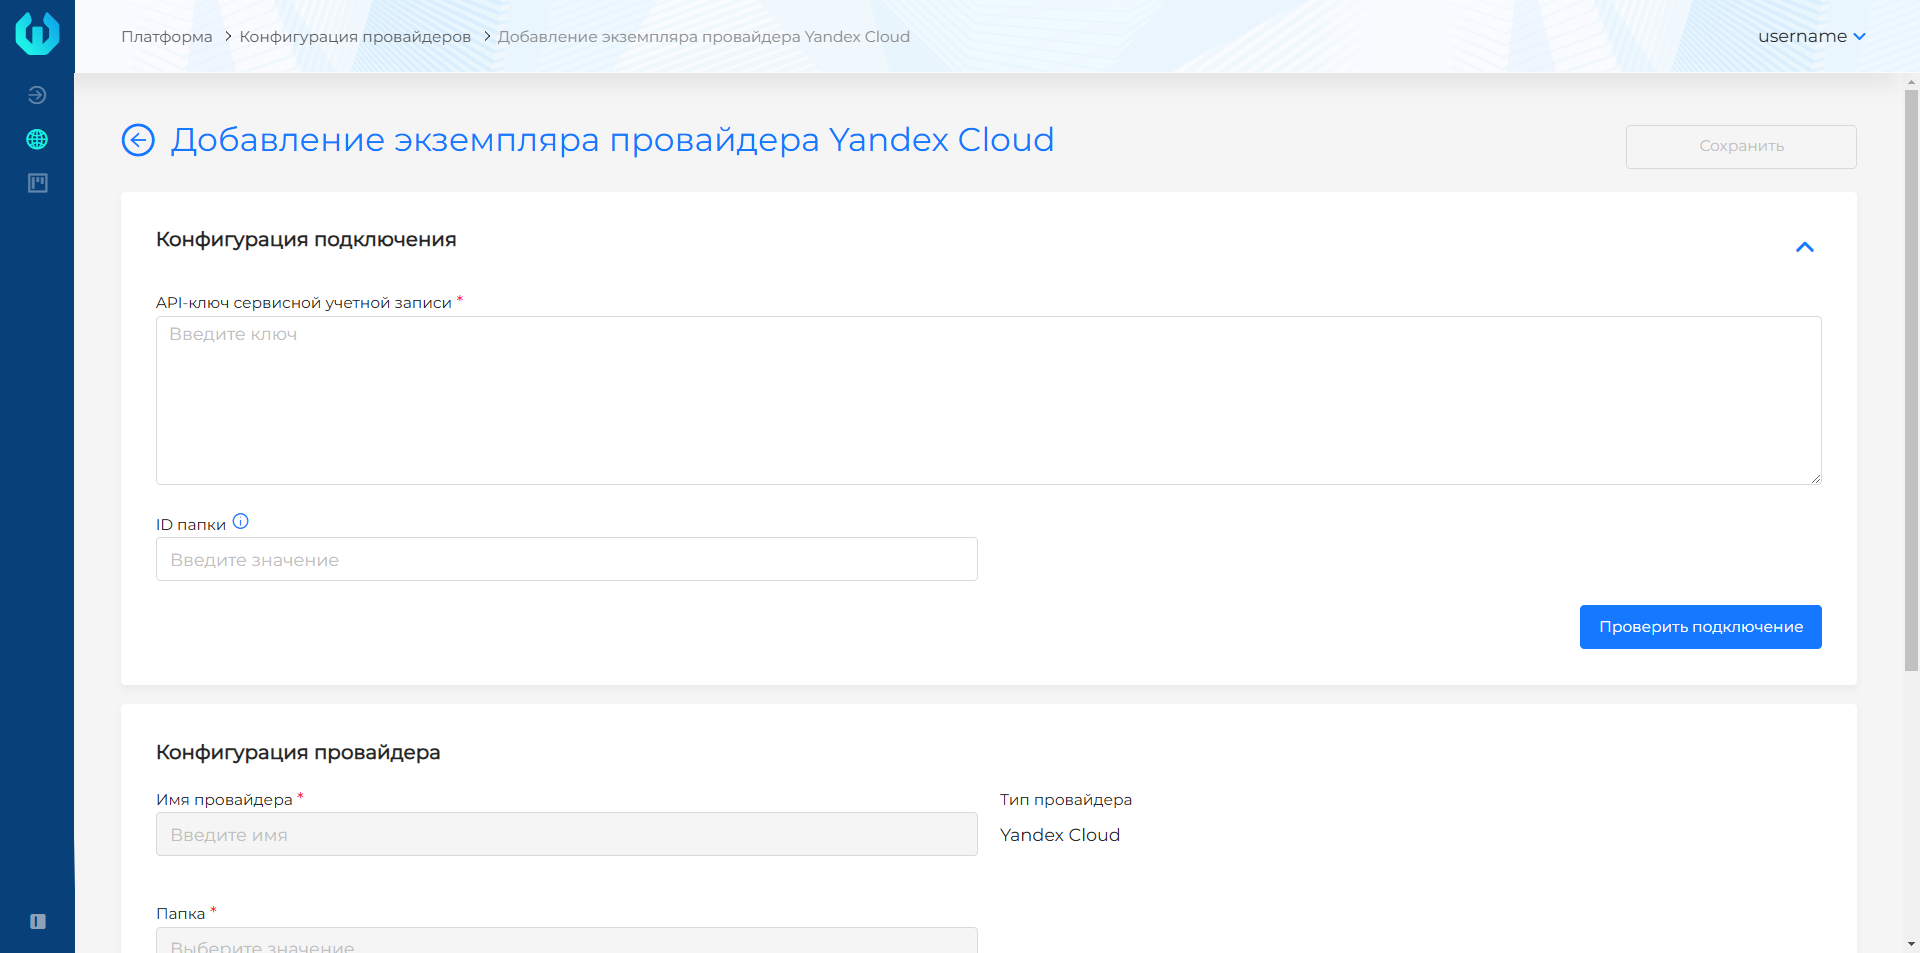The image size is (1920, 953).
Task: Click the vertical page scrollbar thumb
Action: [1911, 380]
